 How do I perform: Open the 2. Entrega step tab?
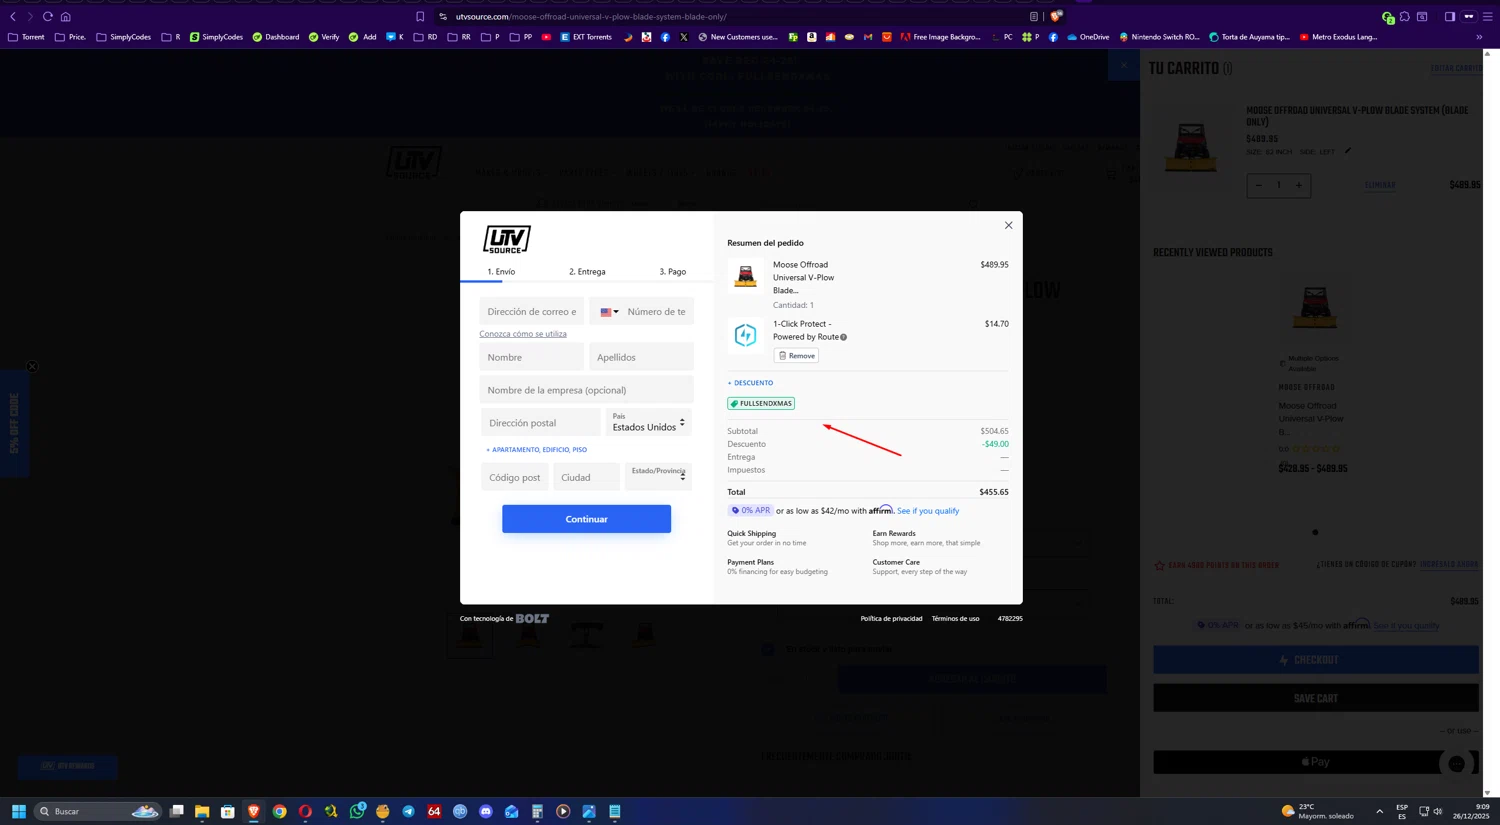point(587,272)
